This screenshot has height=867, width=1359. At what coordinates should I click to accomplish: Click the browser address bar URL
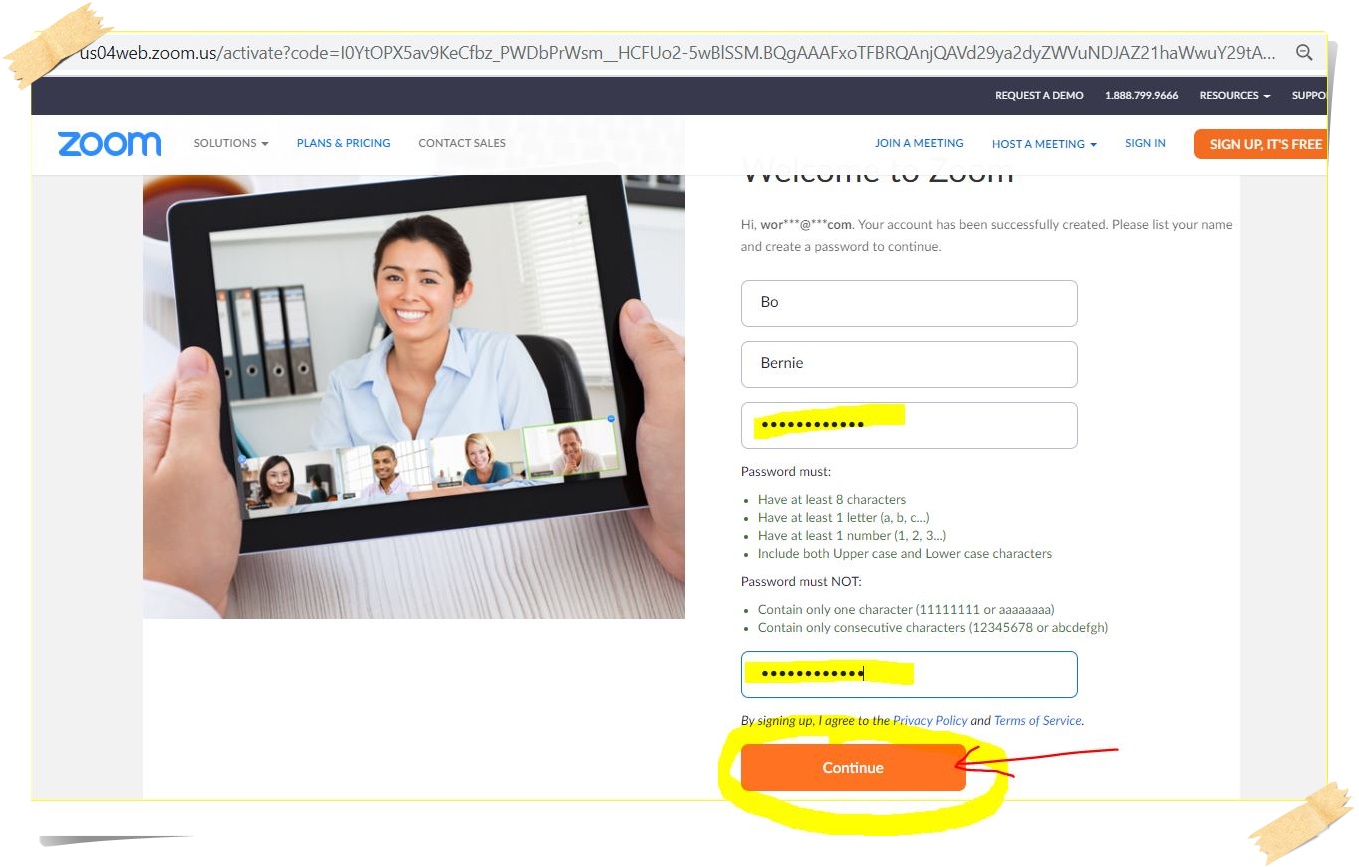pyautogui.click(x=677, y=53)
